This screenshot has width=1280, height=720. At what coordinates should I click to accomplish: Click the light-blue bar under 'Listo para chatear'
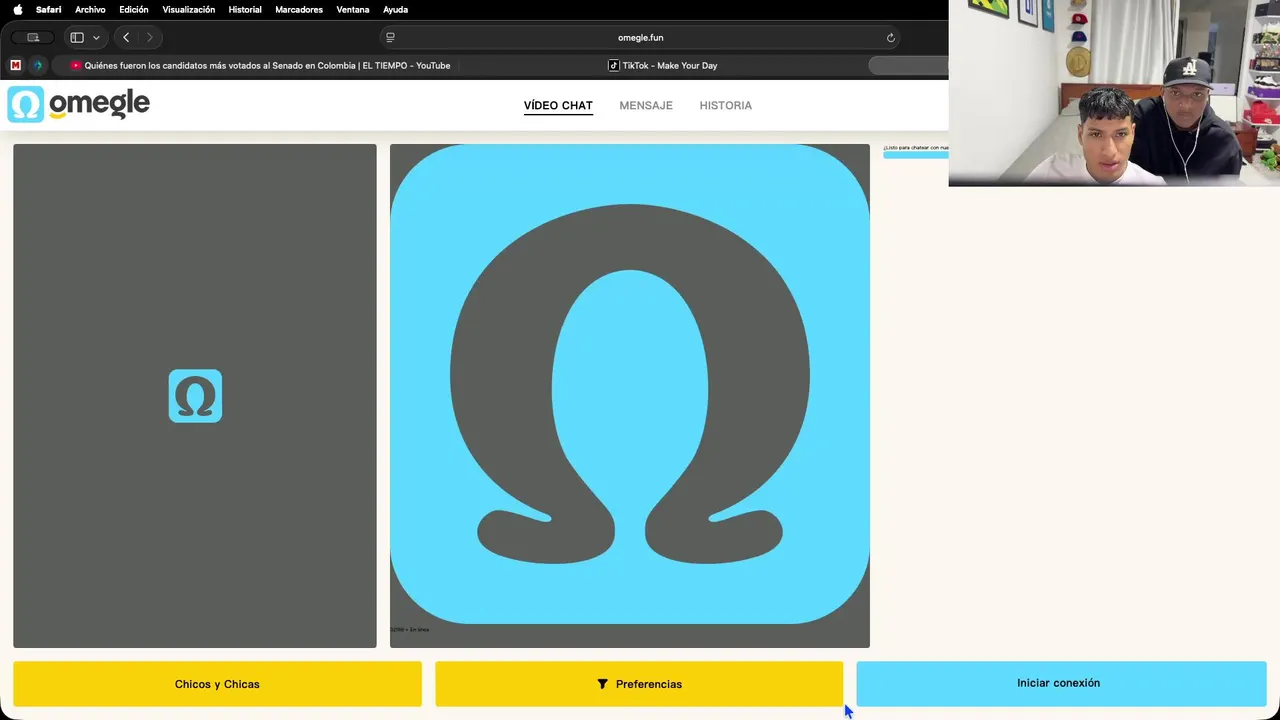pyautogui.click(x=915, y=155)
